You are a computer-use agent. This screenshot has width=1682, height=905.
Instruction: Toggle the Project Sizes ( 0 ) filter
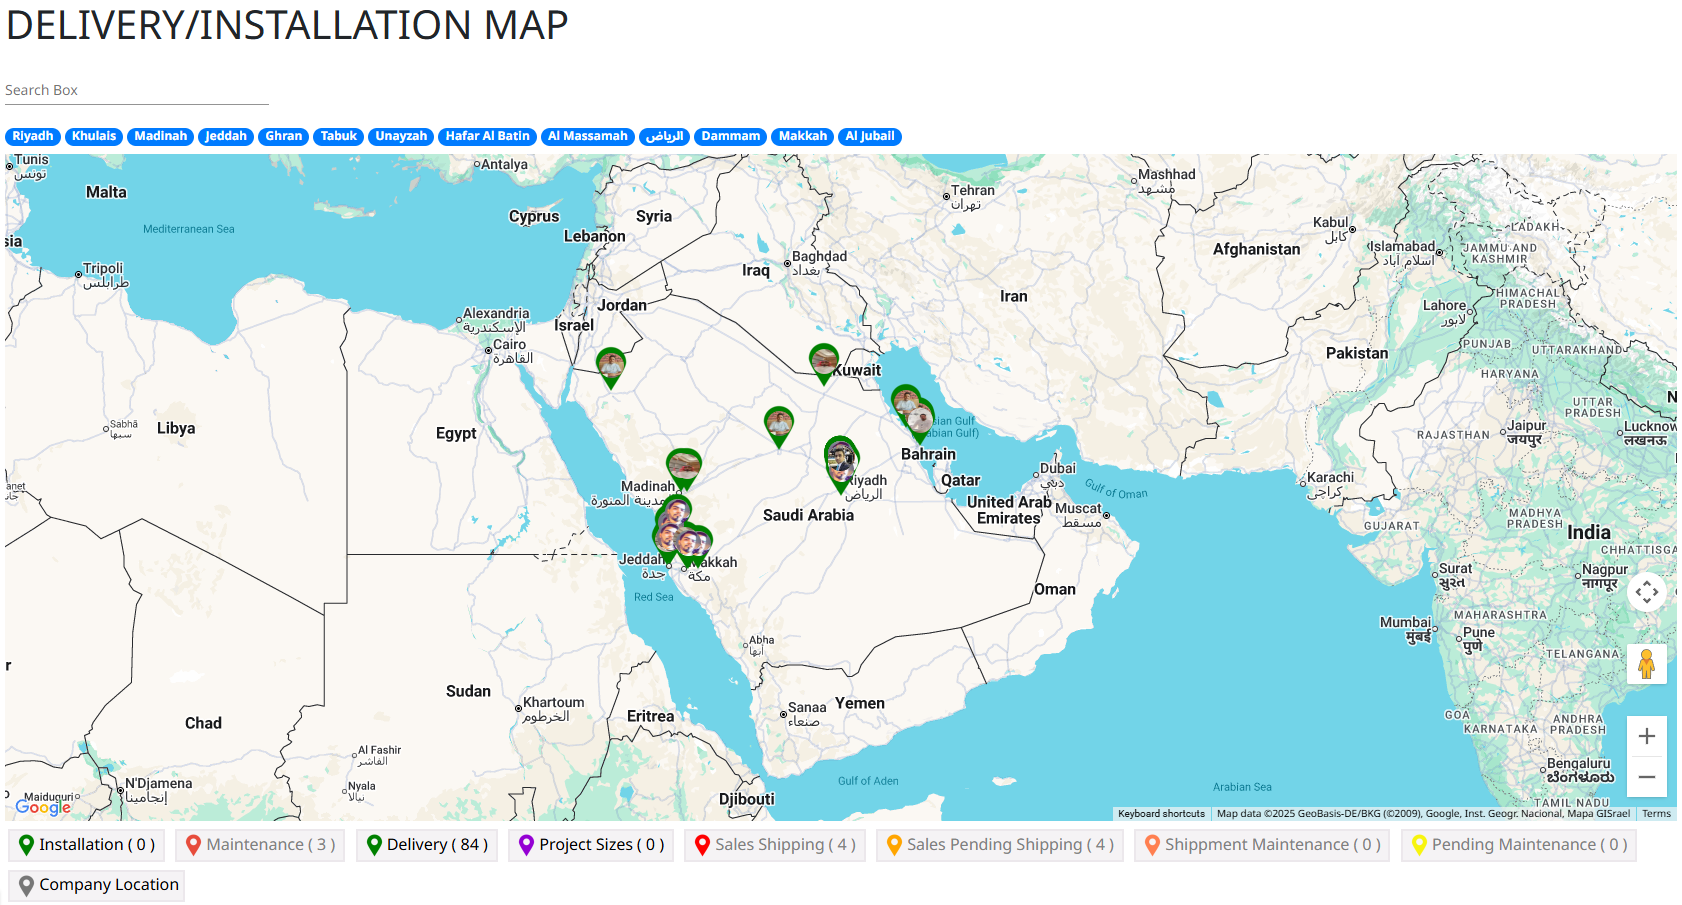click(591, 845)
